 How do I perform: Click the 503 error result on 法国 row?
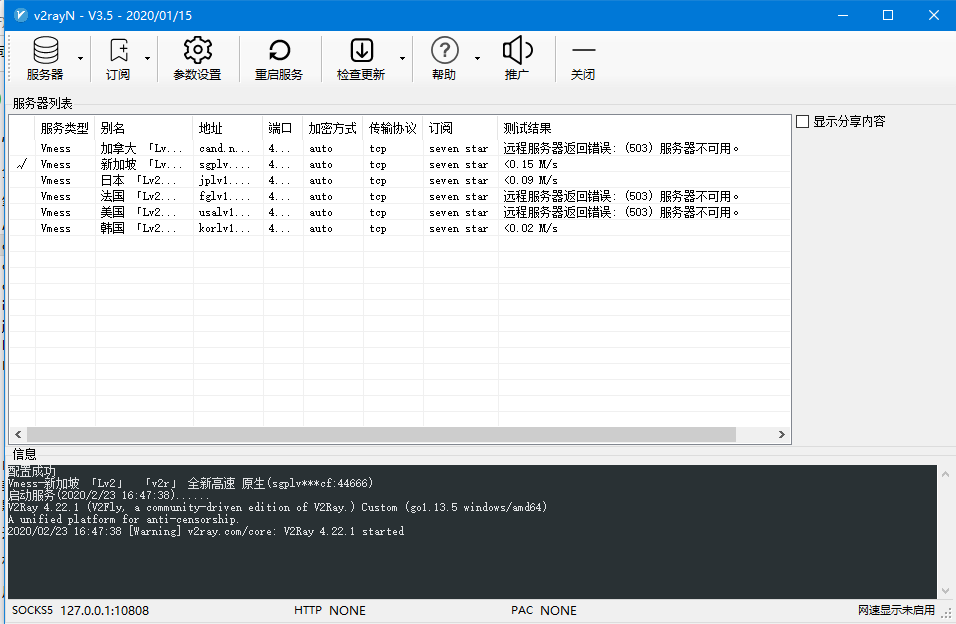point(621,196)
